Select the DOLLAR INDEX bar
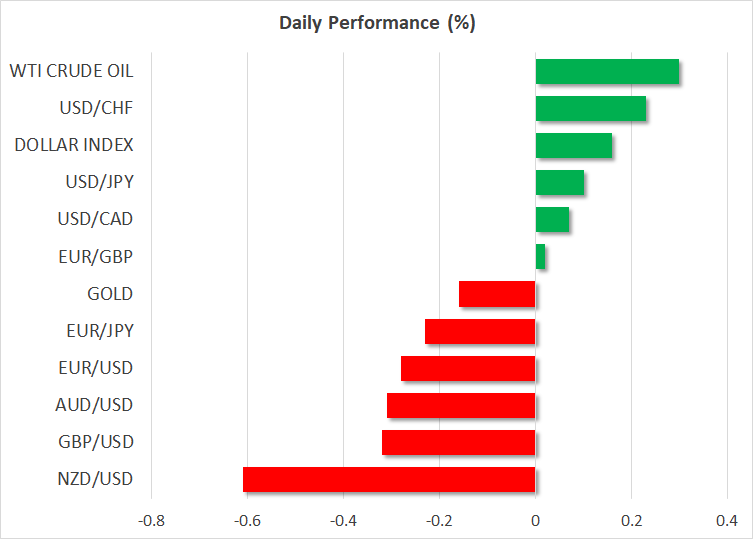Screen dimensions: 753x539 (x=573, y=146)
